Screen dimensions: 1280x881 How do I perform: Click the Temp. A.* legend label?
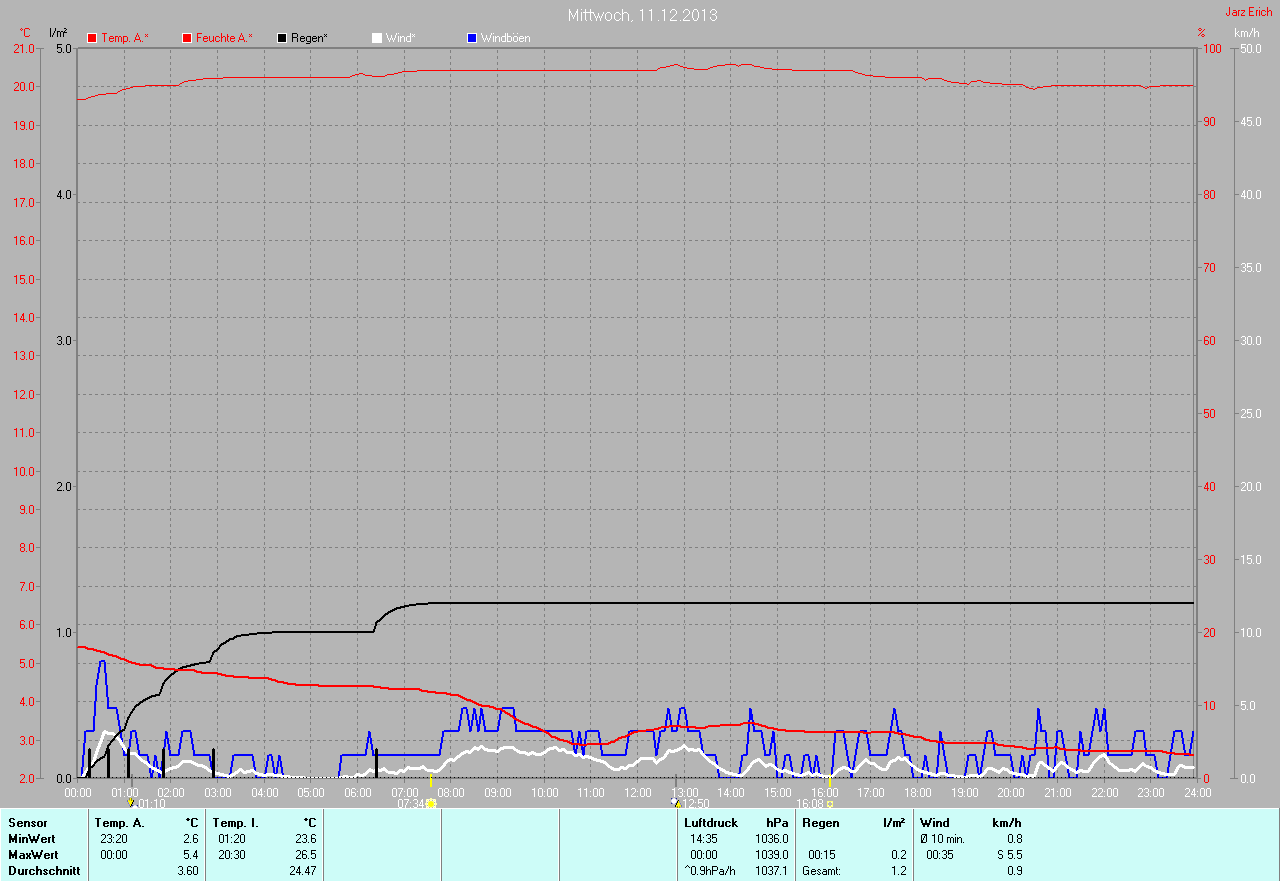click(x=125, y=38)
